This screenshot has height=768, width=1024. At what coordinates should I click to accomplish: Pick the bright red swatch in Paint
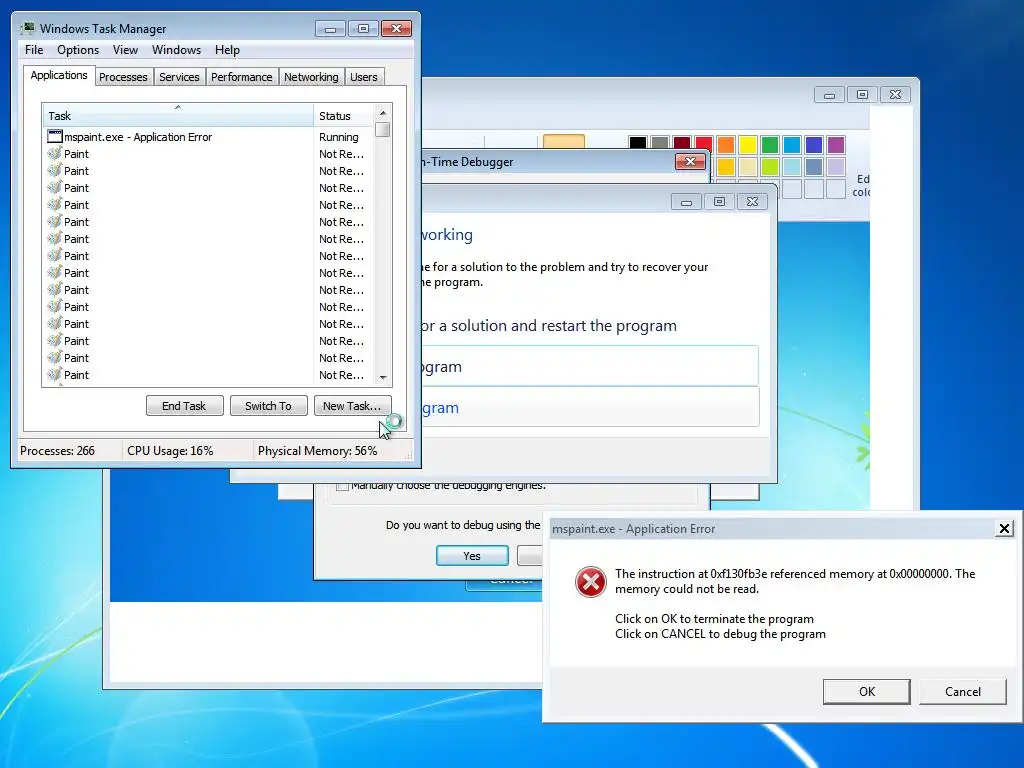704,144
